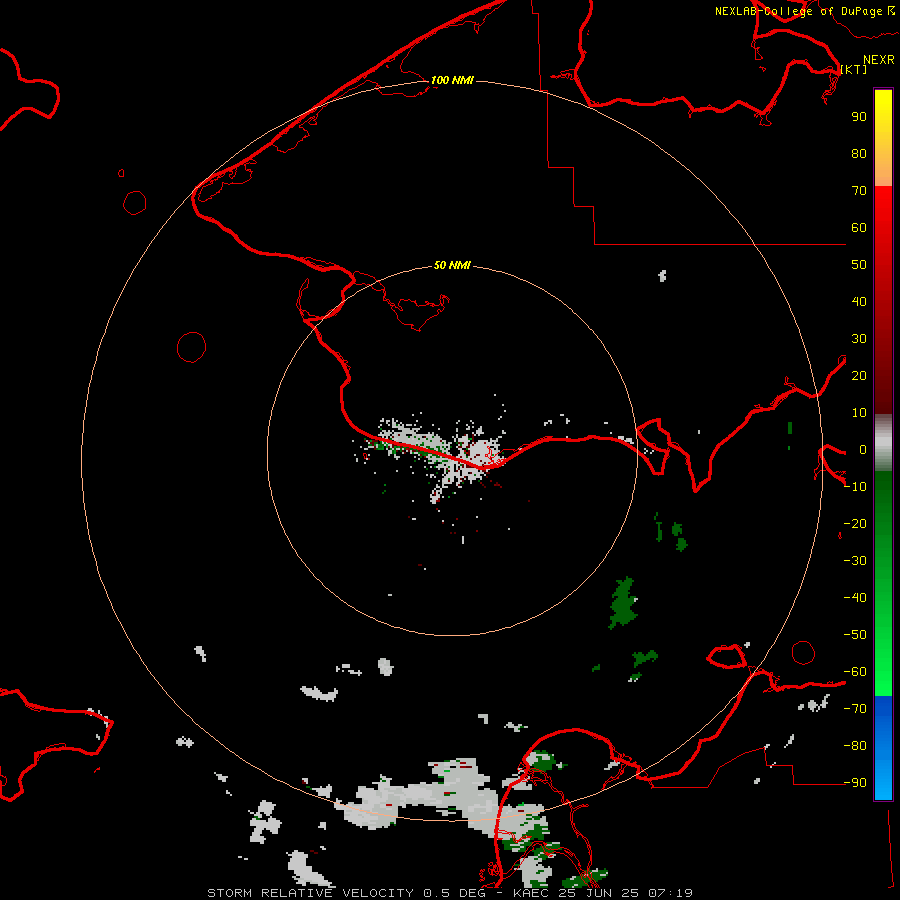The width and height of the screenshot is (900, 900).
Task: Click the -90 value on velocity scale
Action: click(855, 783)
